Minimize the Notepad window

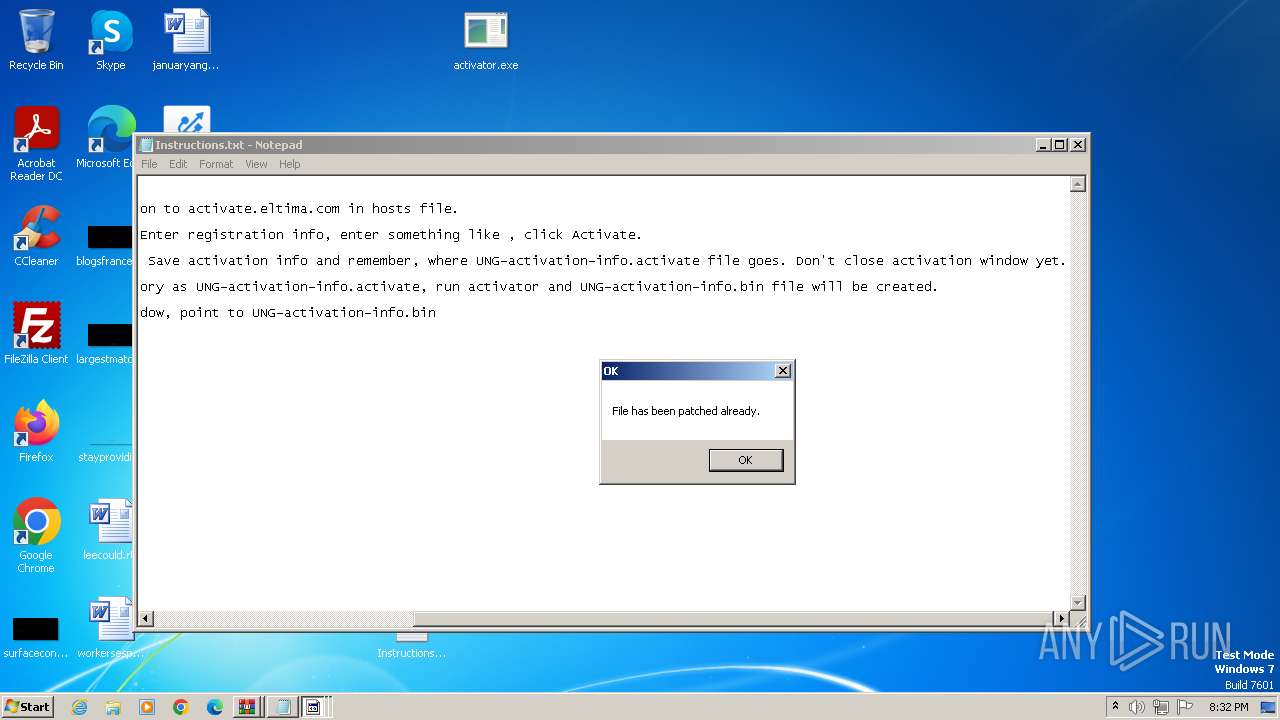coord(1043,145)
